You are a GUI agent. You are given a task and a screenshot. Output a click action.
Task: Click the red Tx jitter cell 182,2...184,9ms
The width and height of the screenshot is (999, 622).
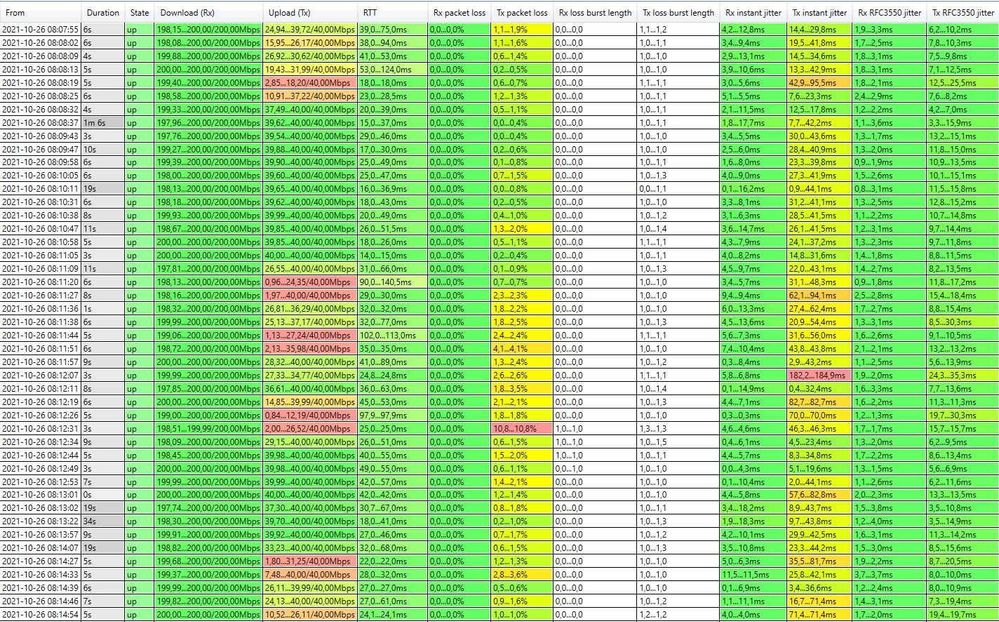click(x=819, y=375)
